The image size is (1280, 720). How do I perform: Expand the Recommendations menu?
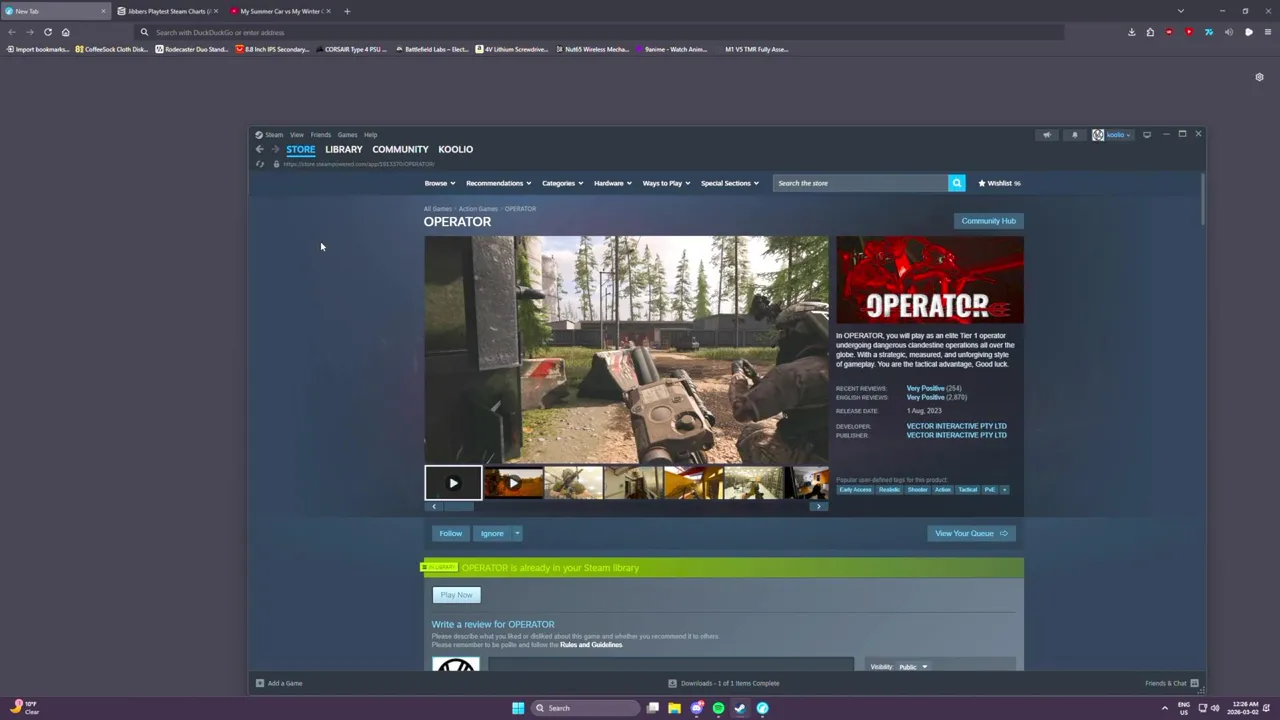tap(498, 183)
